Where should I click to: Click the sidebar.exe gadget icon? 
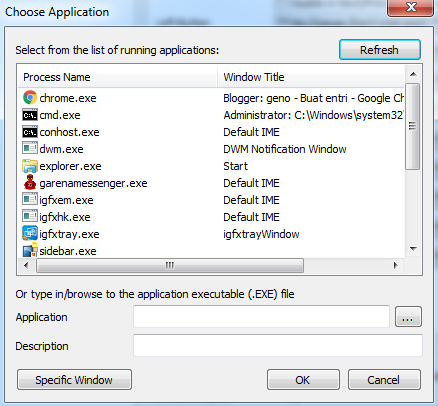[x=30, y=250]
